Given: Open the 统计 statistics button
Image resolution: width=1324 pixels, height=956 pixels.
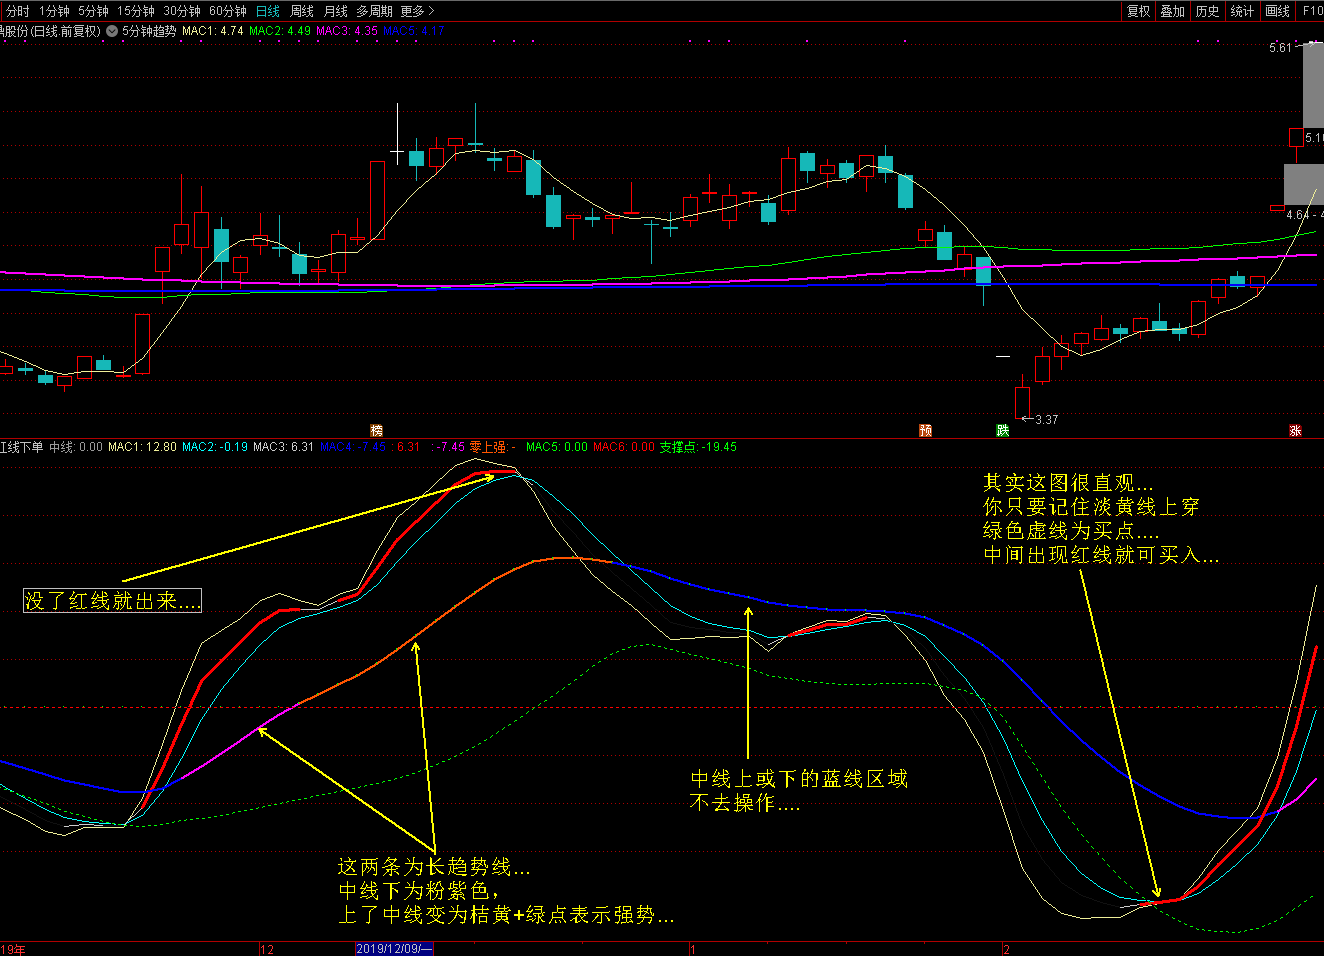Looking at the screenshot, I should (x=1242, y=11).
